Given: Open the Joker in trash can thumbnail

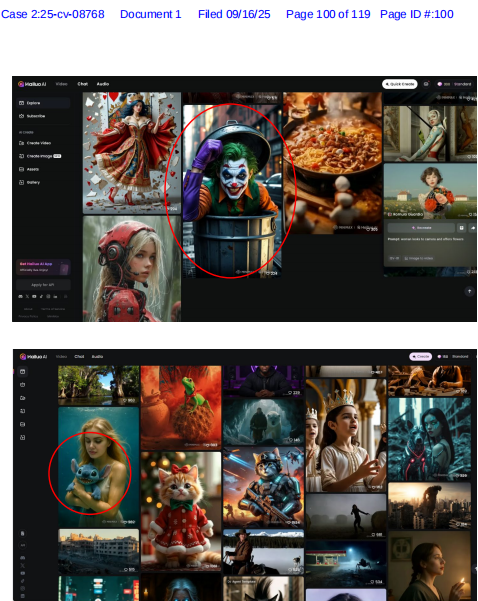Looking at the screenshot, I should (232, 191).
